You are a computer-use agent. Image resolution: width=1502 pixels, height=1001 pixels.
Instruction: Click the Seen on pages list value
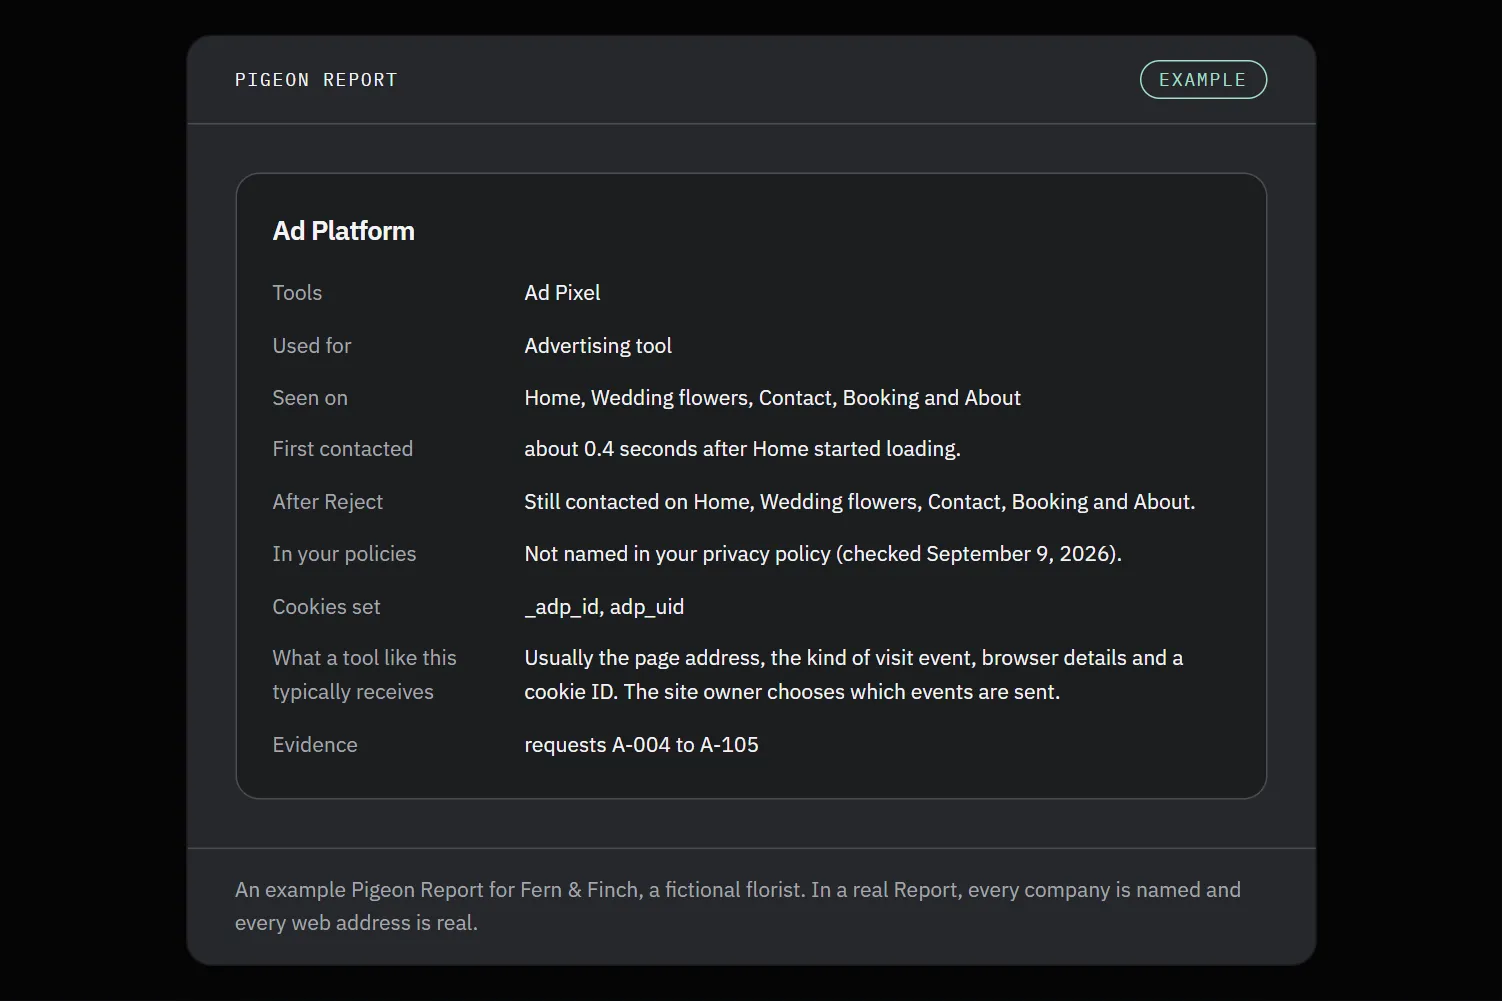tap(772, 398)
